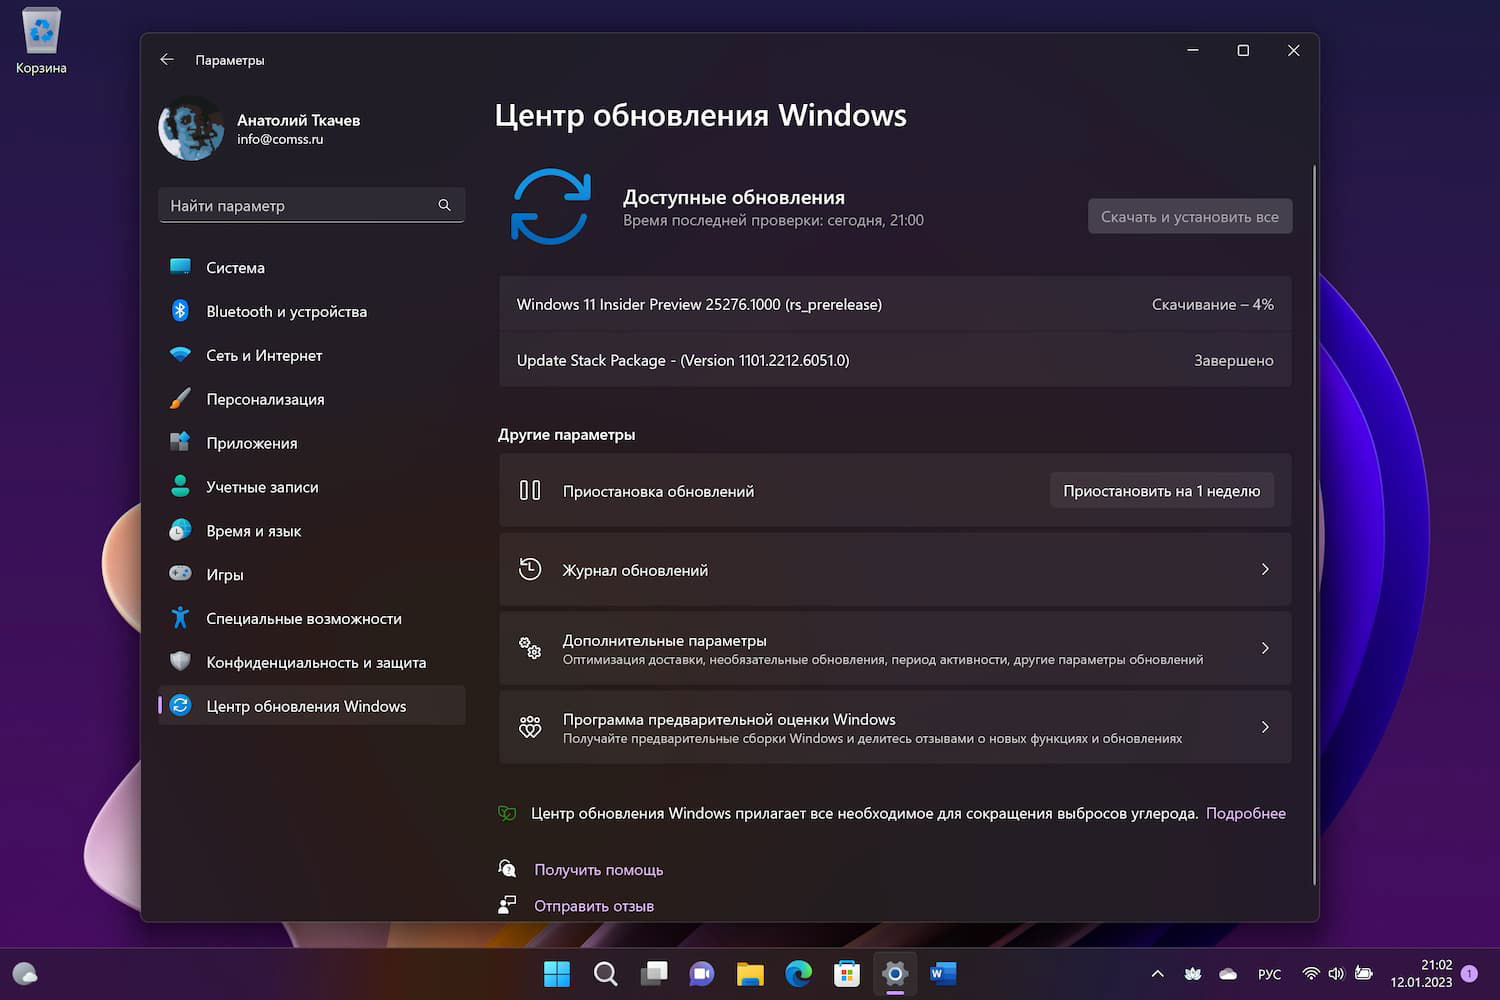
Task: Click Скачать и установить все button
Action: pyautogui.click(x=1189, y=216)
